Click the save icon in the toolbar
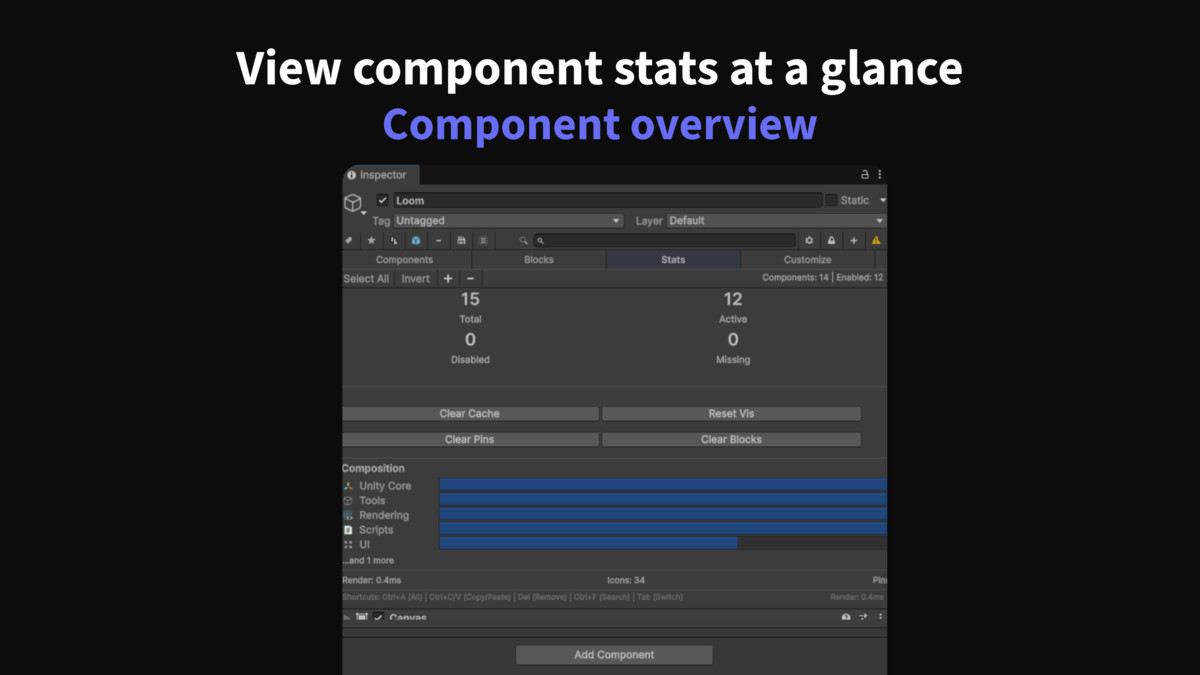The image size is (1200, 675). [x=461, y=240]
